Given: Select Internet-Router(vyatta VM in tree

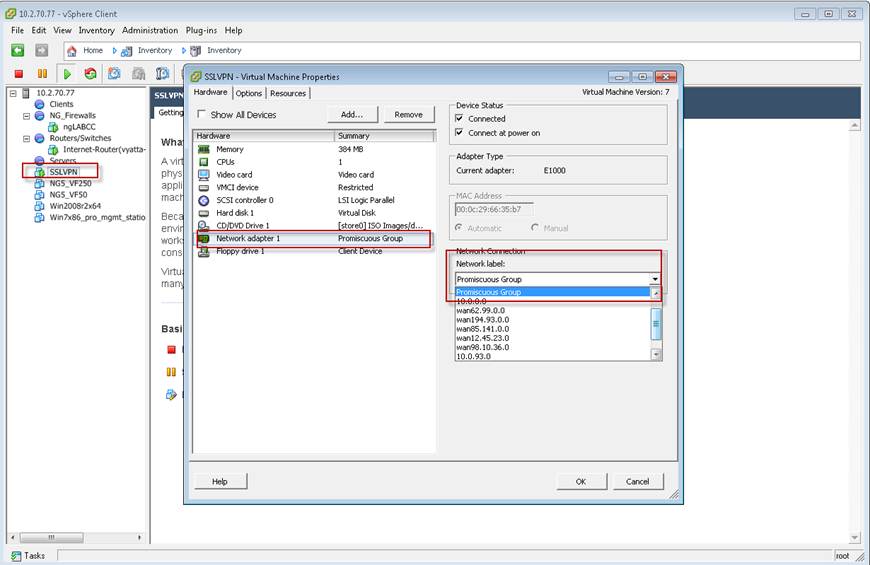Looking at the screenshot, I should pyautogui.click(x=104, y=150).
